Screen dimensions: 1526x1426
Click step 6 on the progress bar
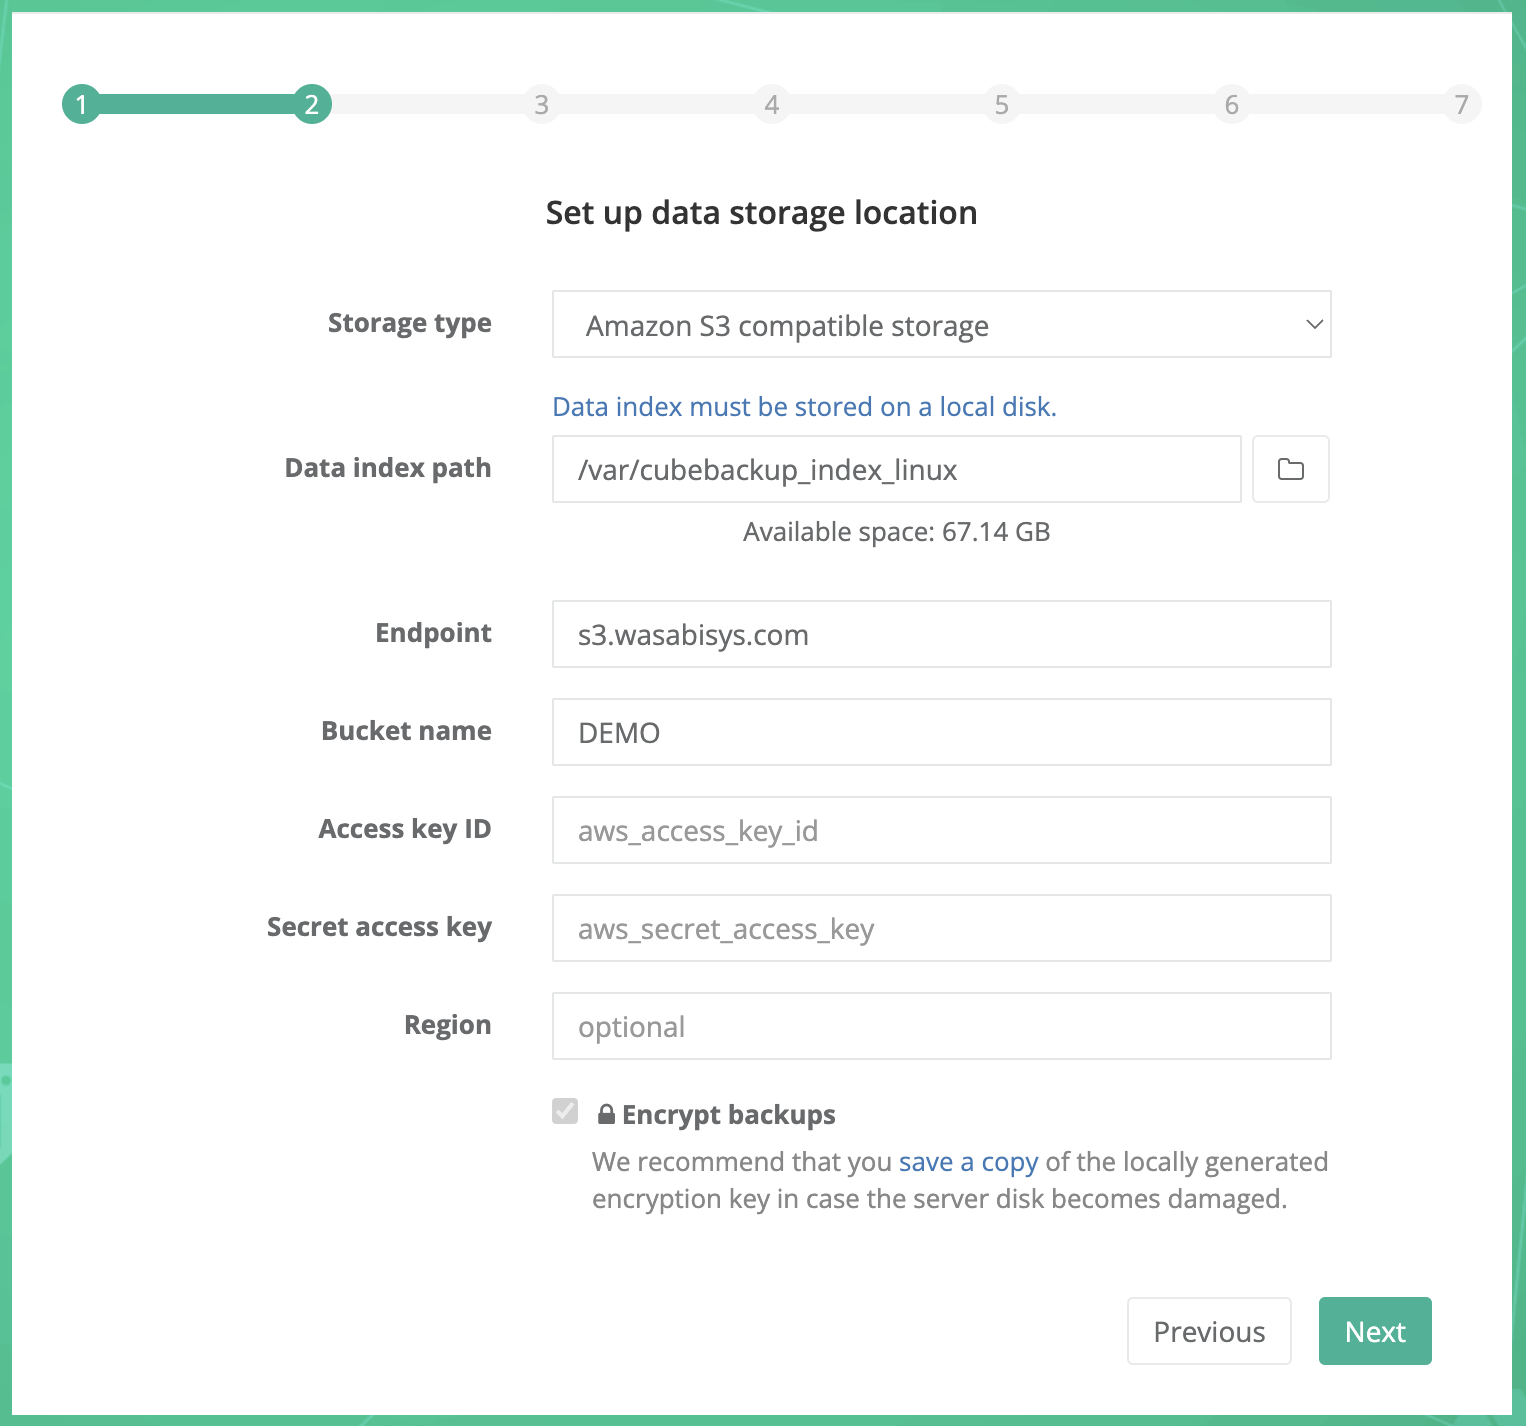click(x=1231, y=104)
